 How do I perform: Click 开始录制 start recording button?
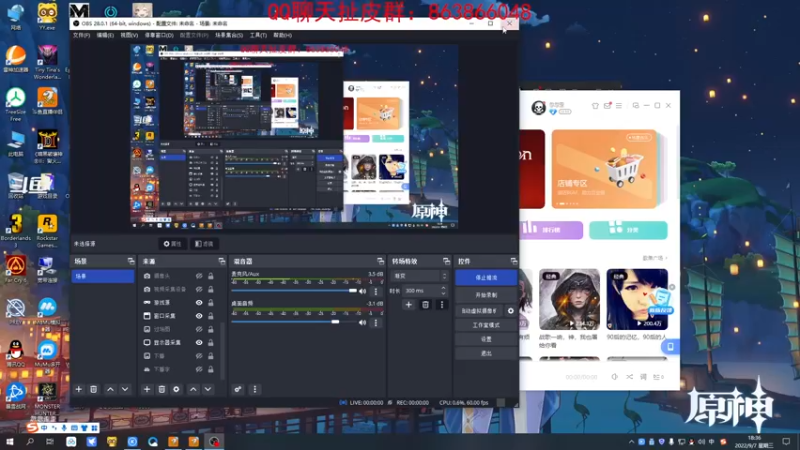(x=486, y=295)
